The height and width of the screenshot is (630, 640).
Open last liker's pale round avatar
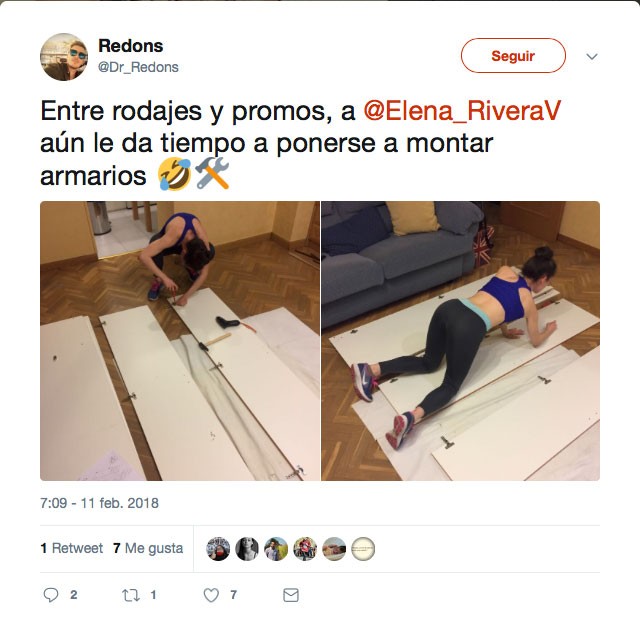363,549
